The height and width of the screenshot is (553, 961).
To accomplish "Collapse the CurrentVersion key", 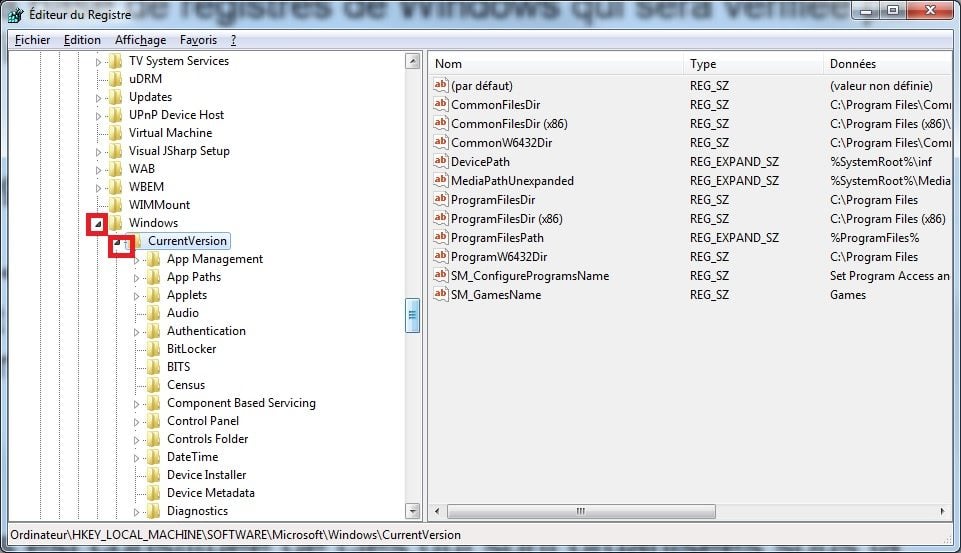I will [117, 242].
